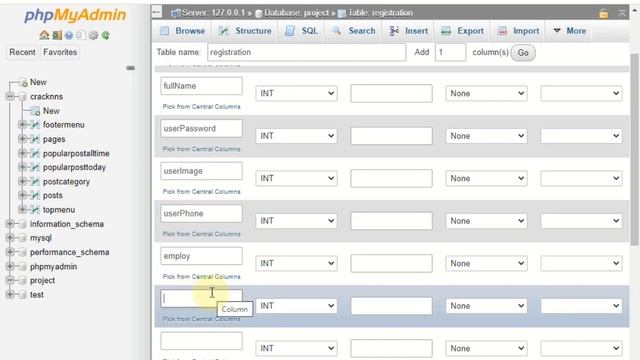Open collation dropdown for userPassword row
The width and height of the screenshot is (640, 360).
[x=581, y=136]
